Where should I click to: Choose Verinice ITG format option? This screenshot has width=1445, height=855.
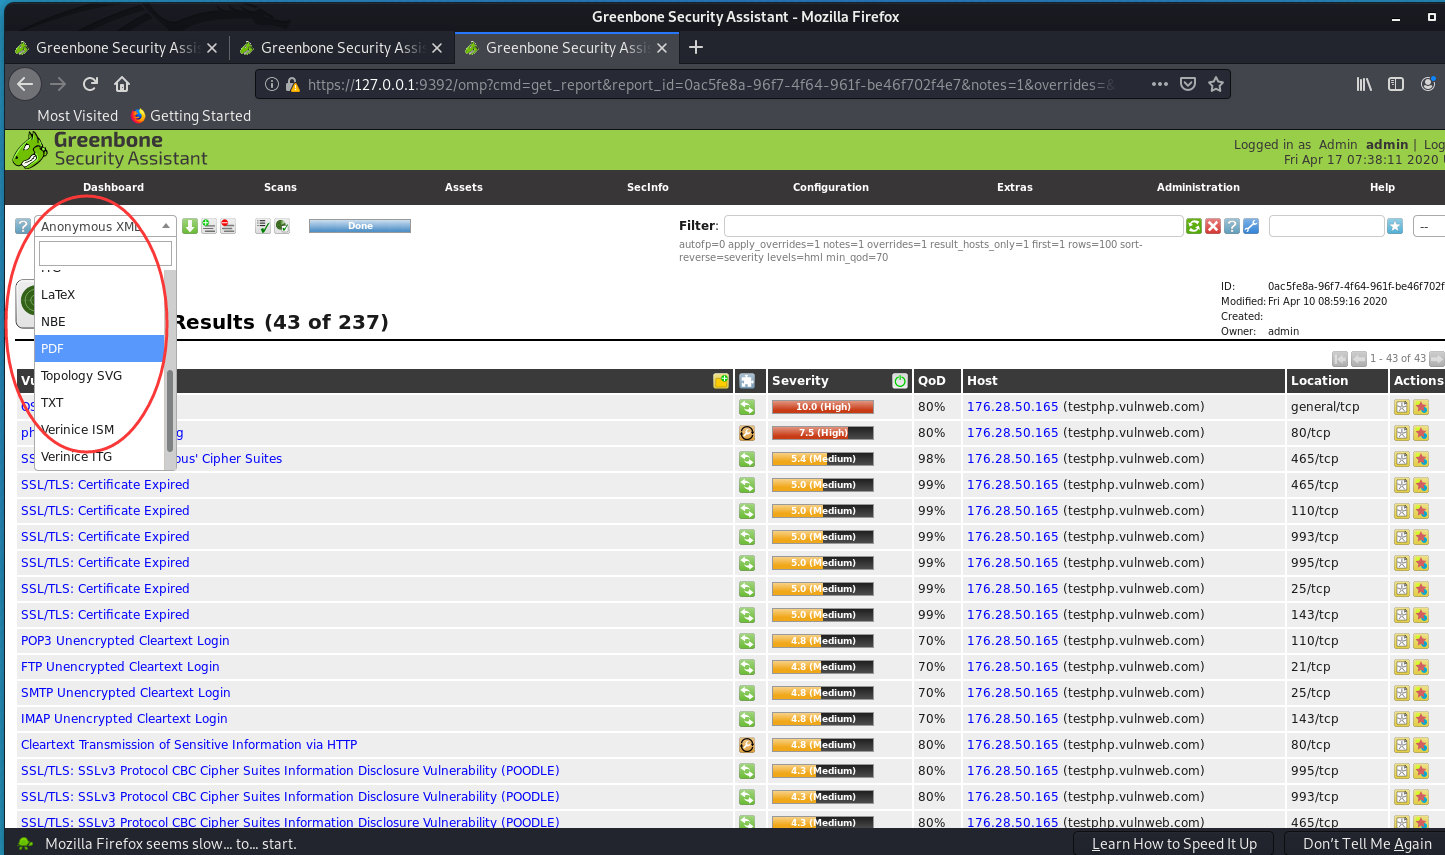pyautogui.click(x=100, y=457)
